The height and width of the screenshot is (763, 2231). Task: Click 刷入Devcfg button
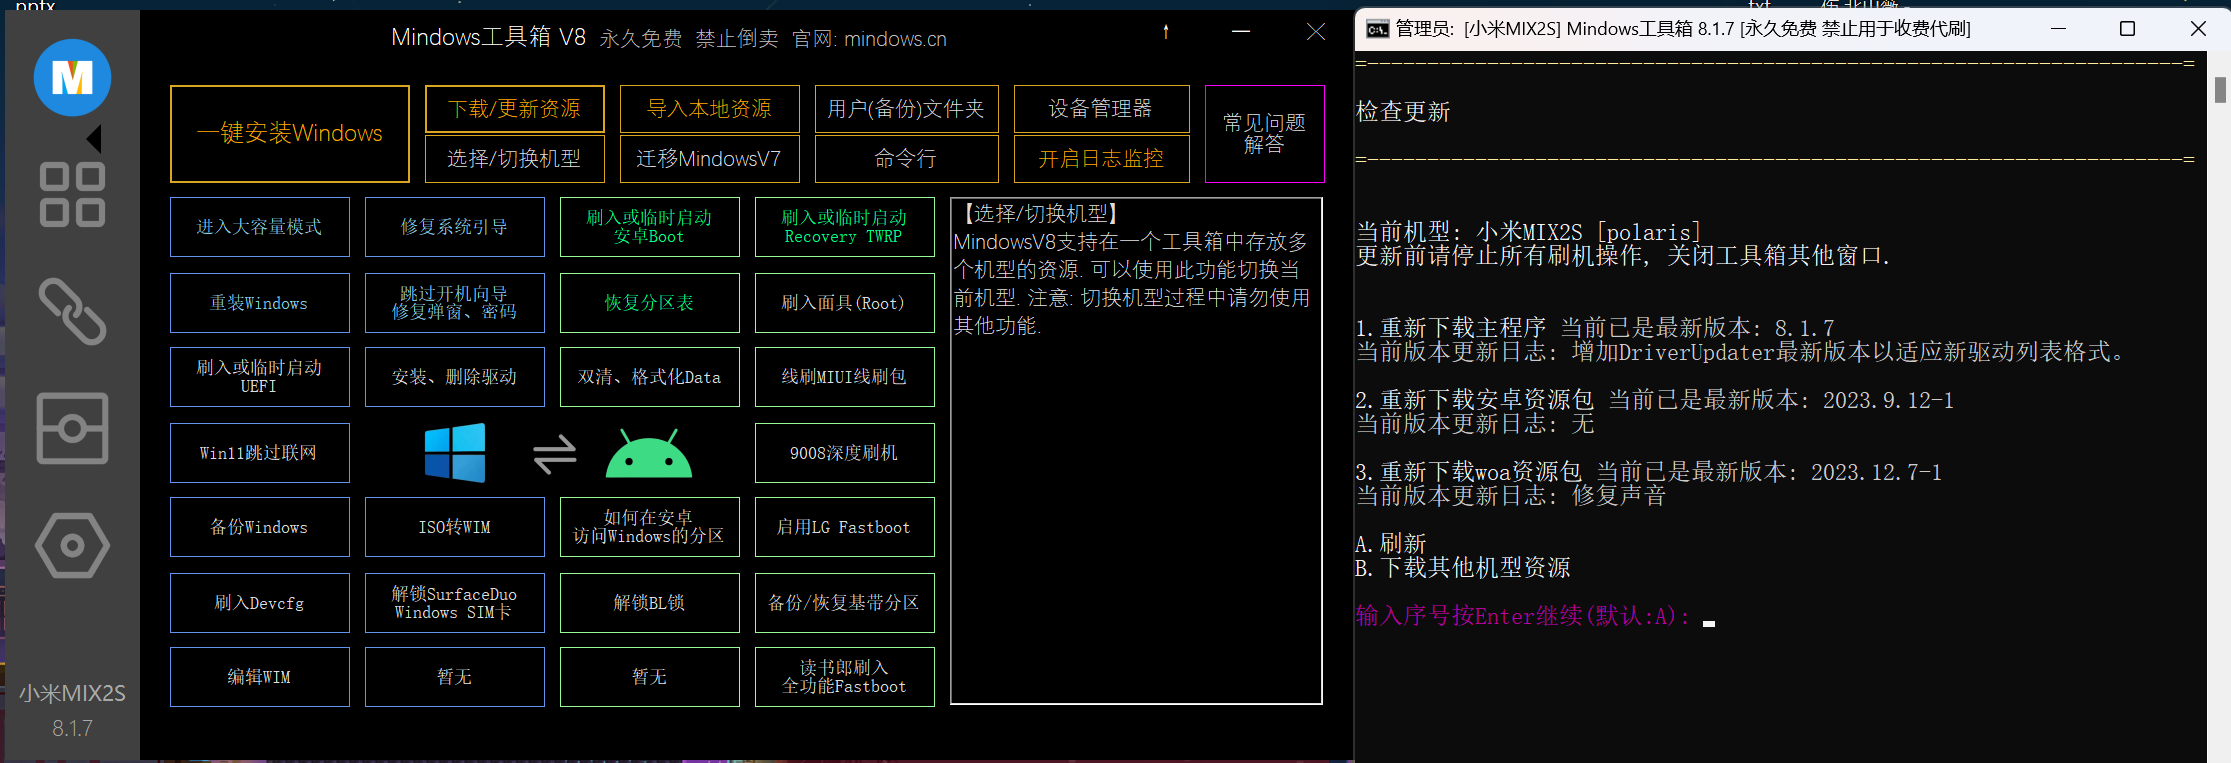point(260,603)
